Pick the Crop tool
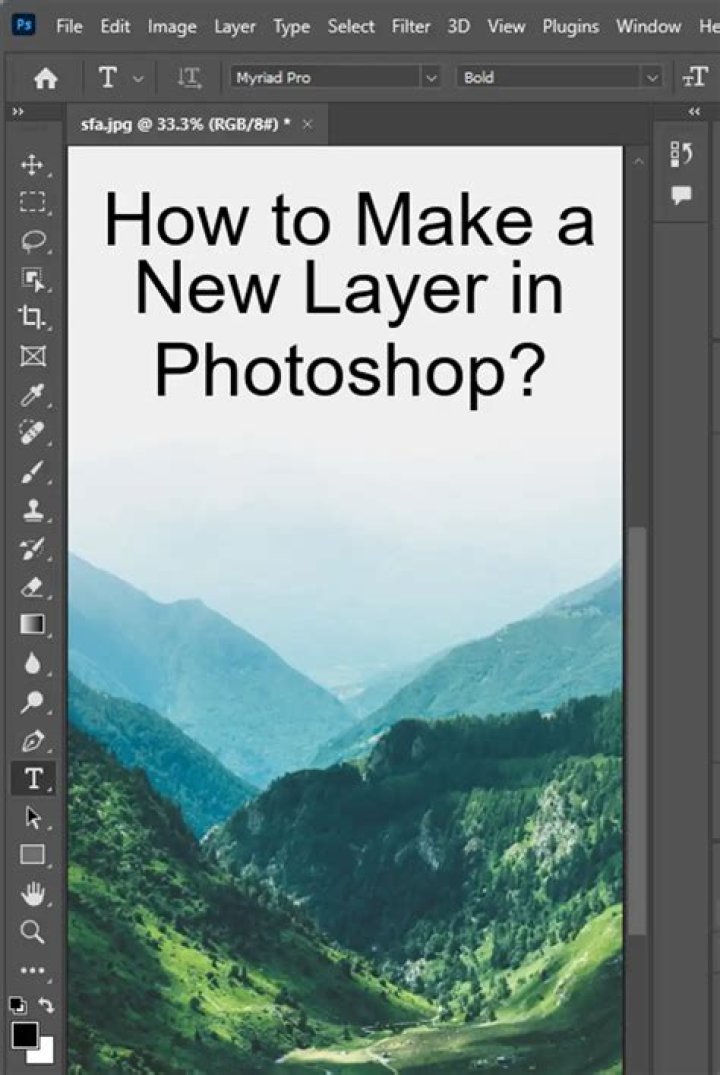The height and width of the screenshot is (1075, 720). point(32,317)
